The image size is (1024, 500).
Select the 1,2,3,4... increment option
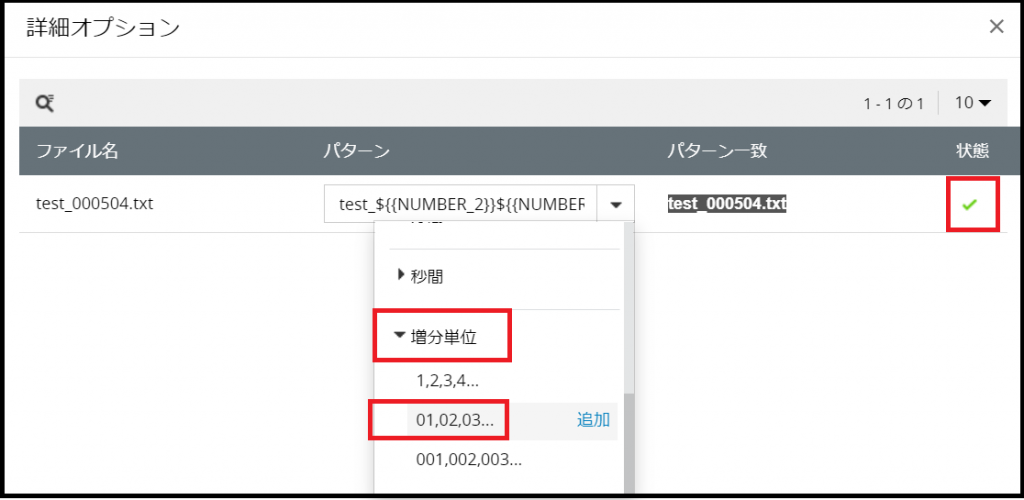pyautogui.click(x=448, y=380)
